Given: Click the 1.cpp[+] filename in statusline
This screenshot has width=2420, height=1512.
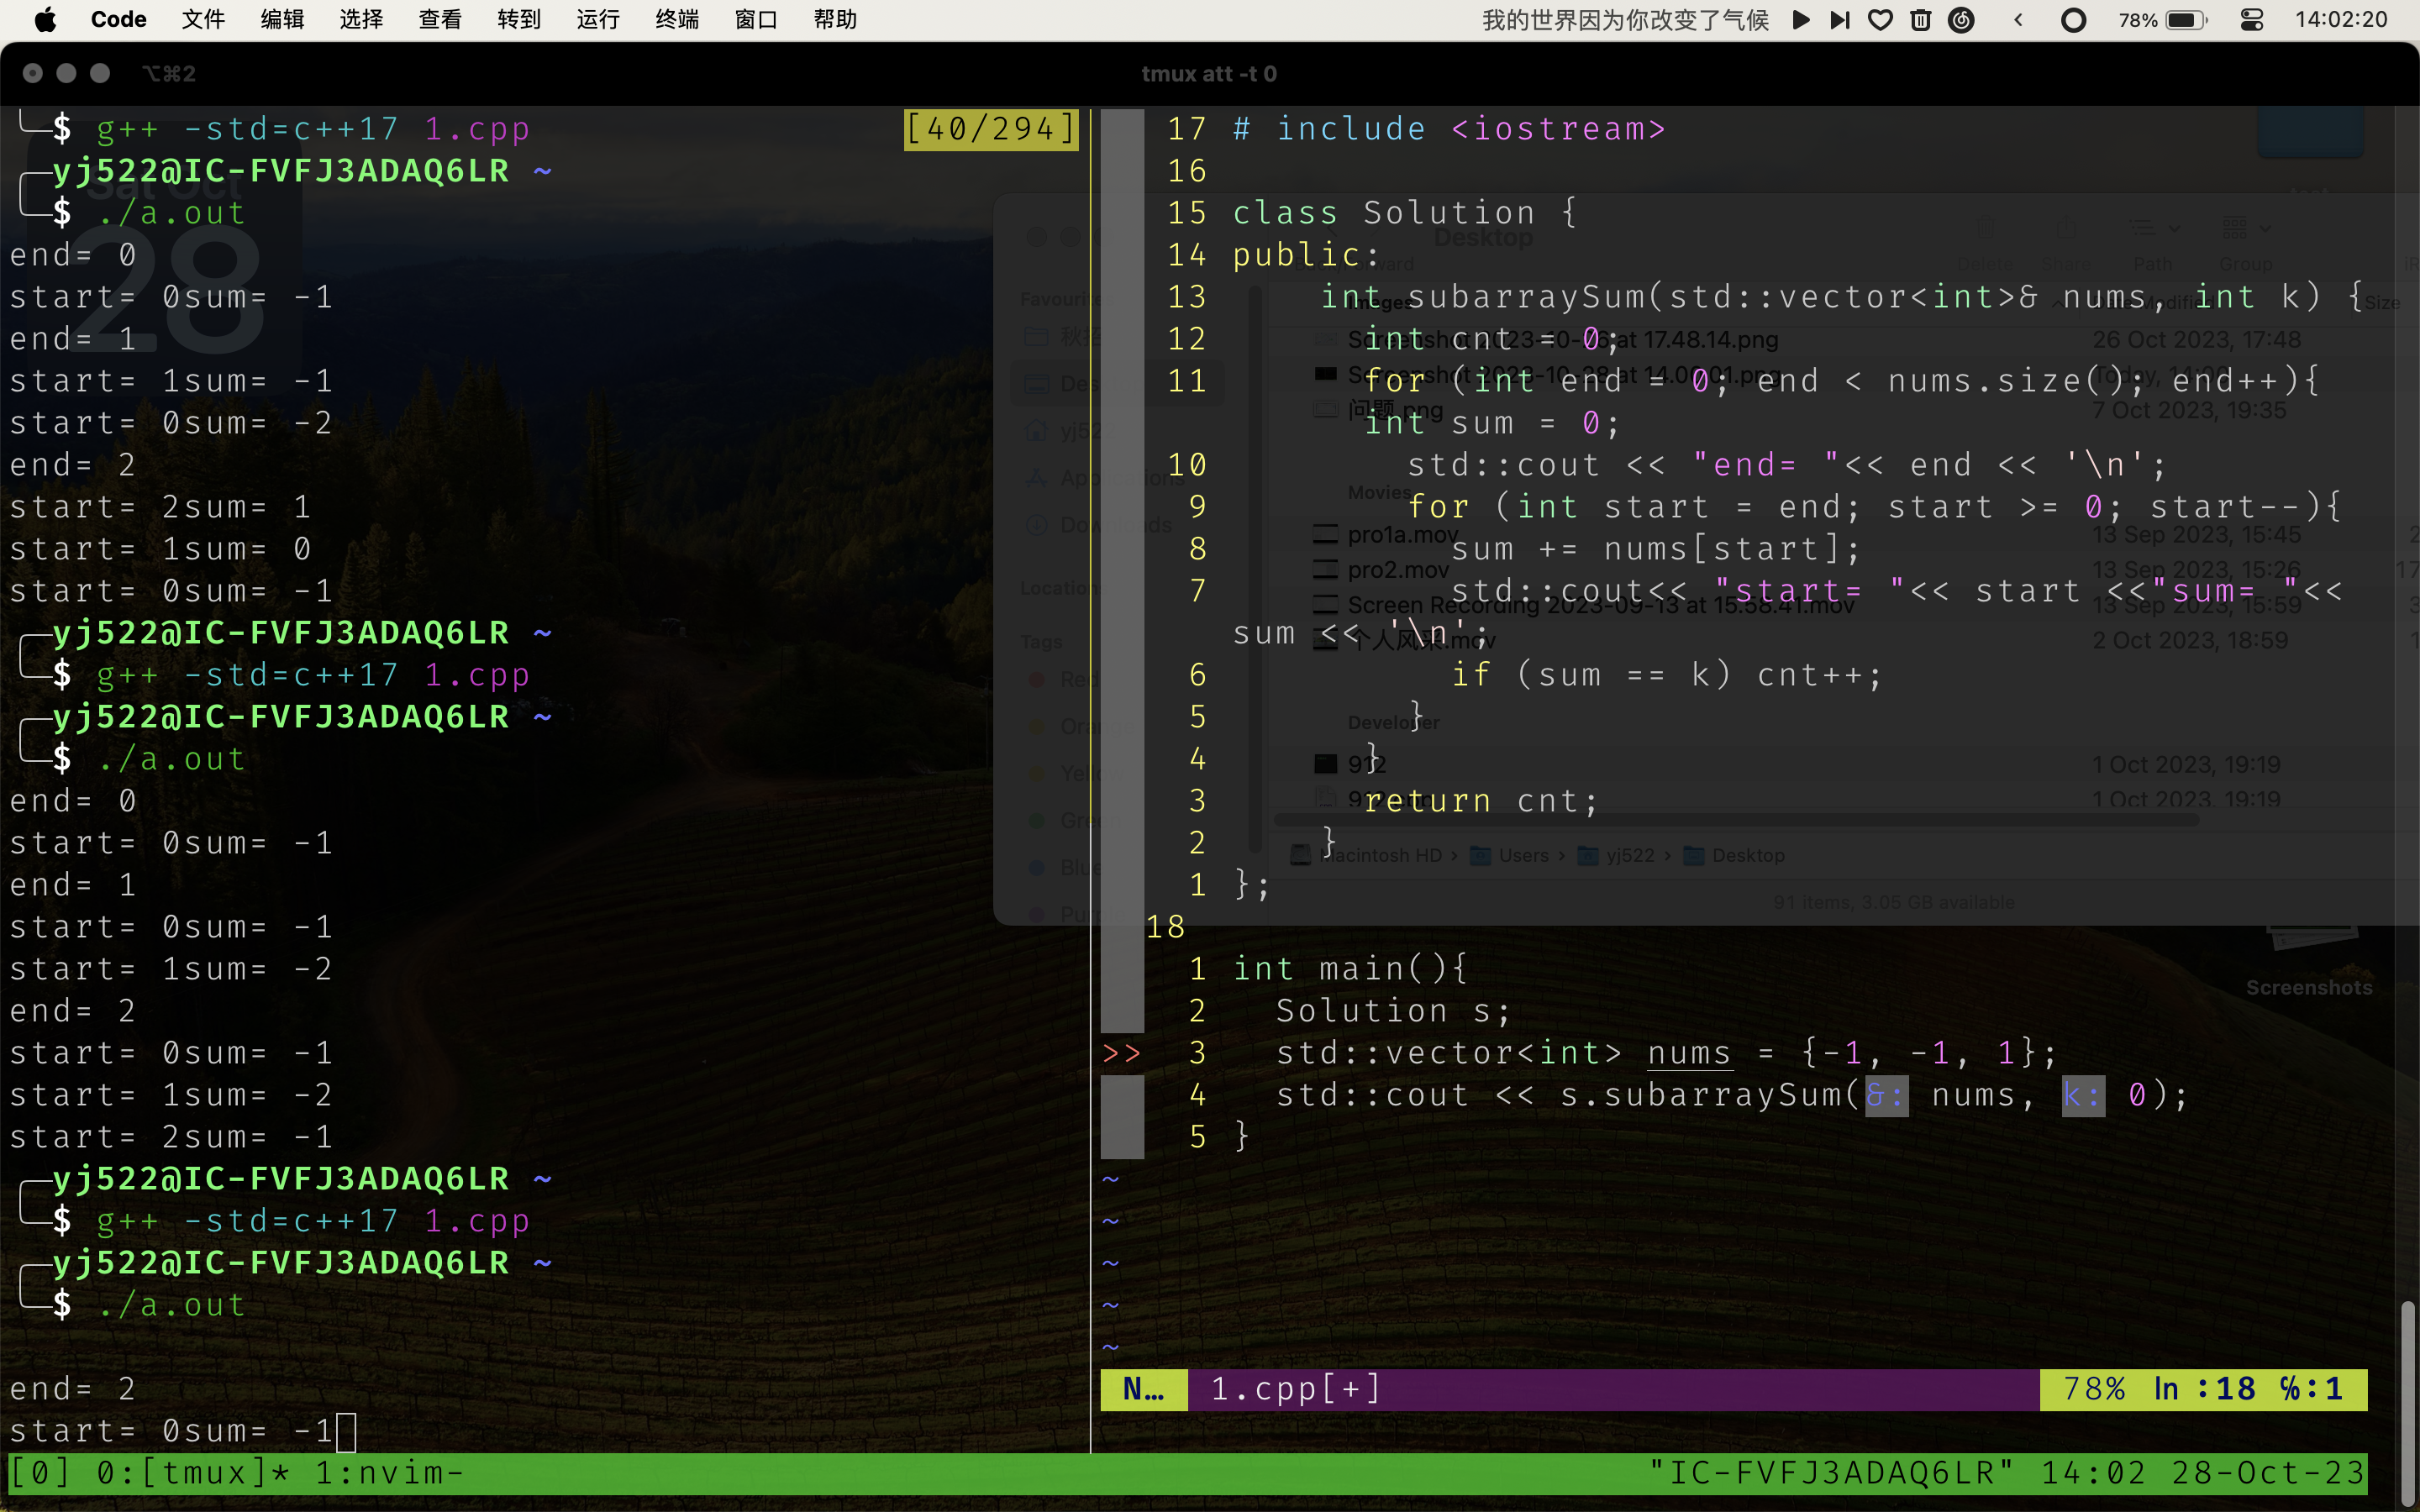Looking at the screenshot, I should (x=1297, y=1389).
